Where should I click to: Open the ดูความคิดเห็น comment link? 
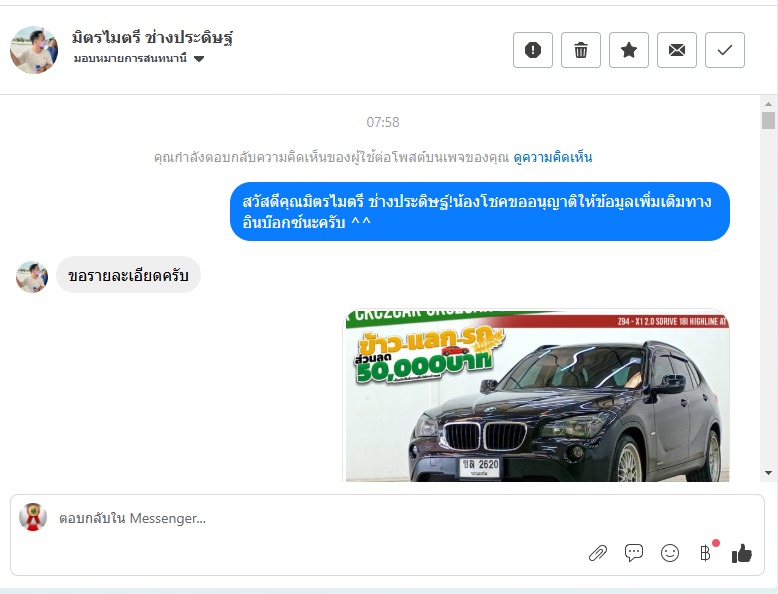coord(553,157)
